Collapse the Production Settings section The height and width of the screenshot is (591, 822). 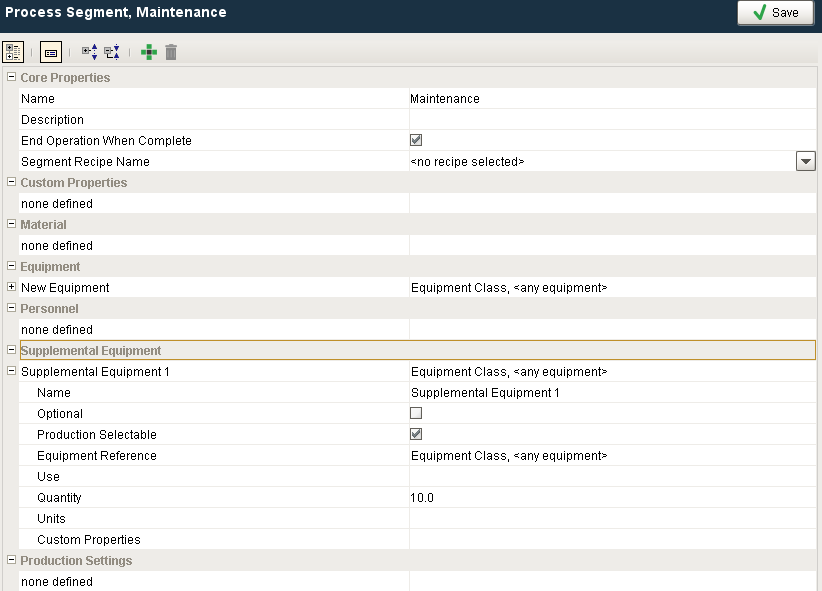[x=12, y=561]
